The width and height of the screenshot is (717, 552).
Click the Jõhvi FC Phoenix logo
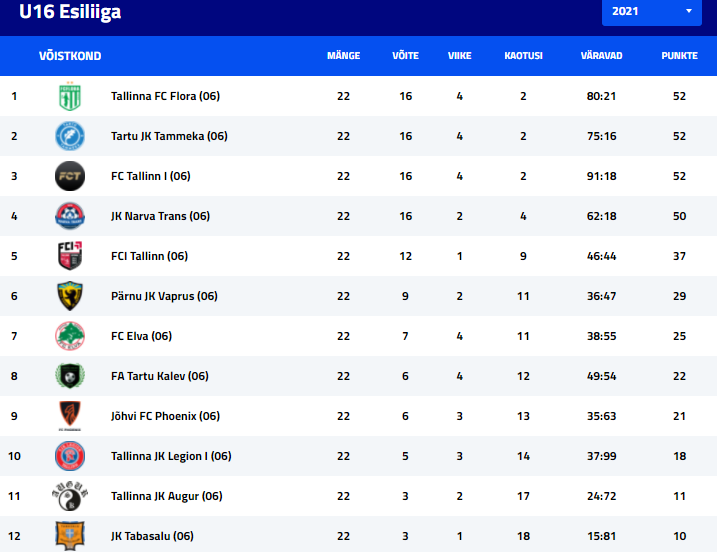pyautogui.click(x=70, y=416)
